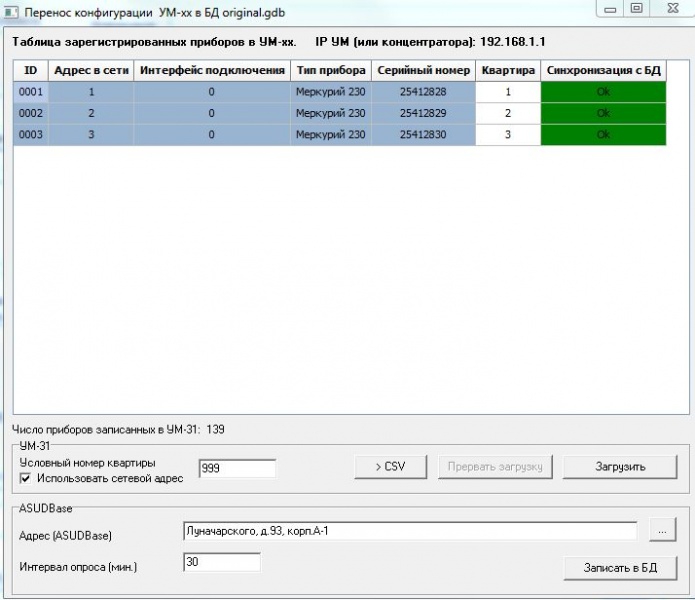Image resolution: width=695 pixels, height=600 pixels.
Task: Click the Квартира cell with value 2
Action: pos(507,113)
